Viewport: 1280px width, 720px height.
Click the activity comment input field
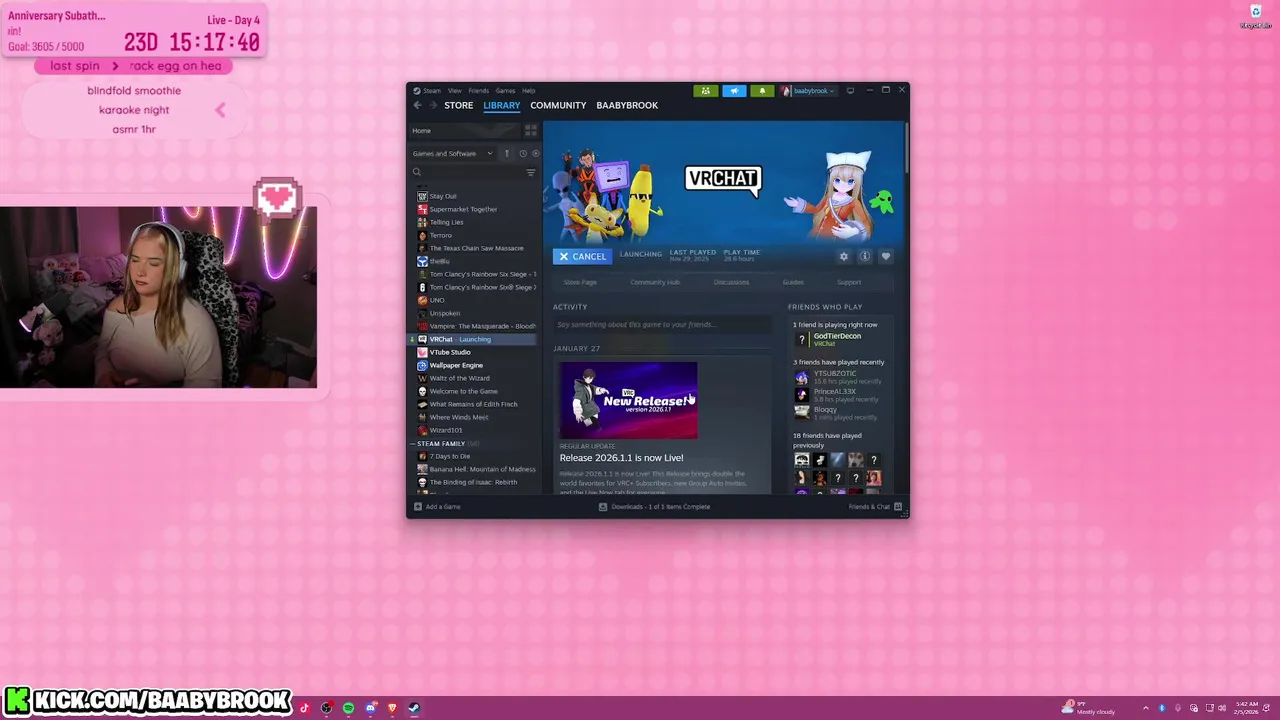point(662,324)
